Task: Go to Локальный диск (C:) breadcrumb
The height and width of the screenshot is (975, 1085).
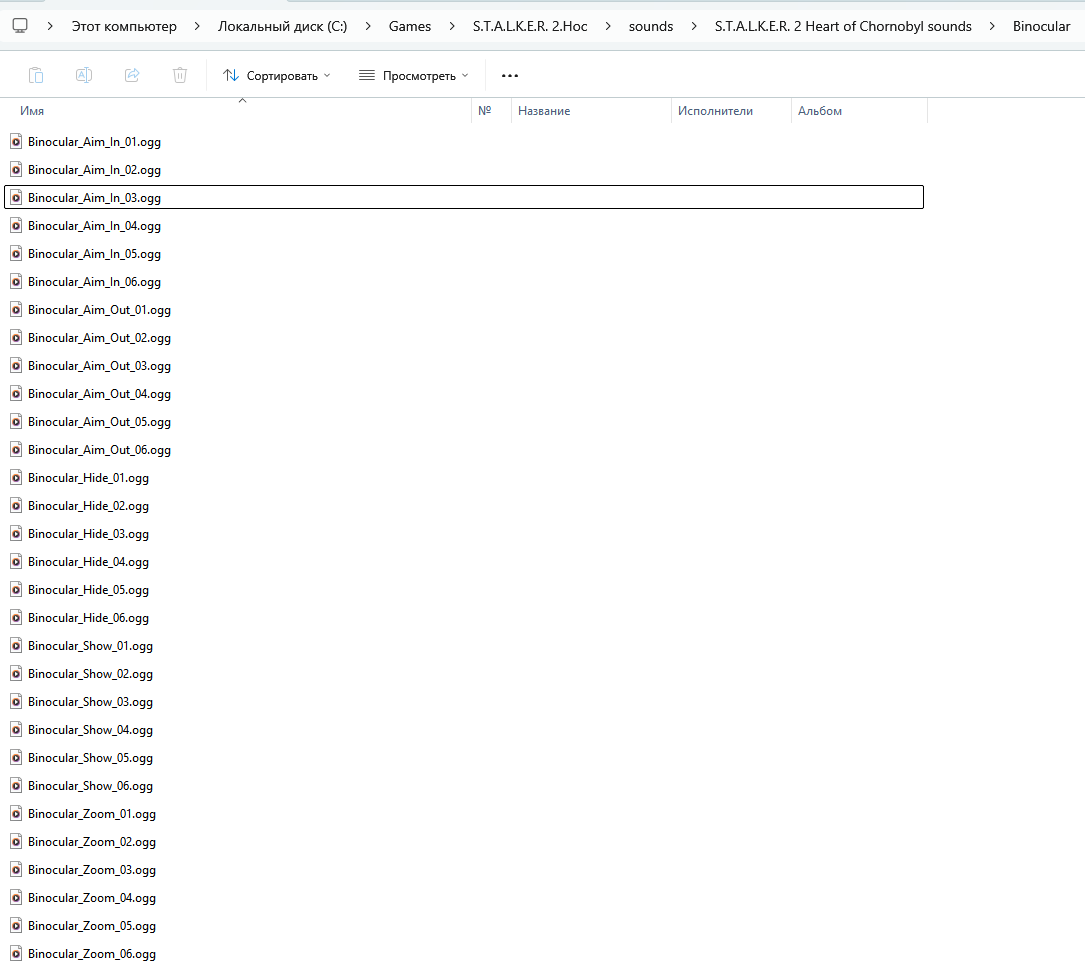Action: coord(282,26)
